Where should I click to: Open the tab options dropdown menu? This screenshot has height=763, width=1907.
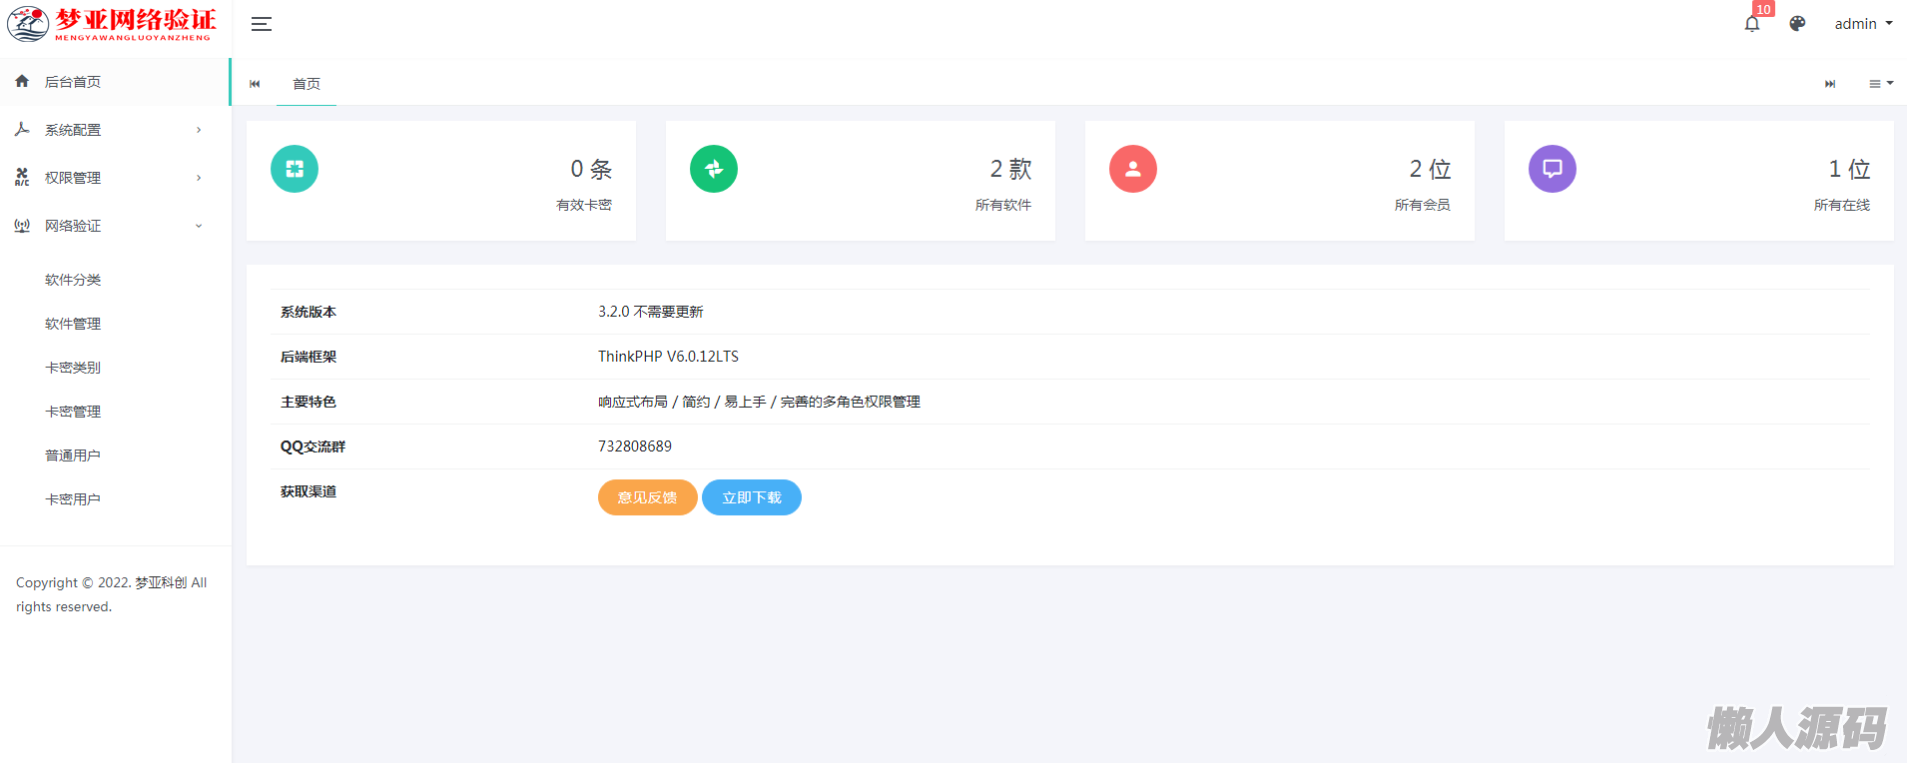pos(1880,84)
